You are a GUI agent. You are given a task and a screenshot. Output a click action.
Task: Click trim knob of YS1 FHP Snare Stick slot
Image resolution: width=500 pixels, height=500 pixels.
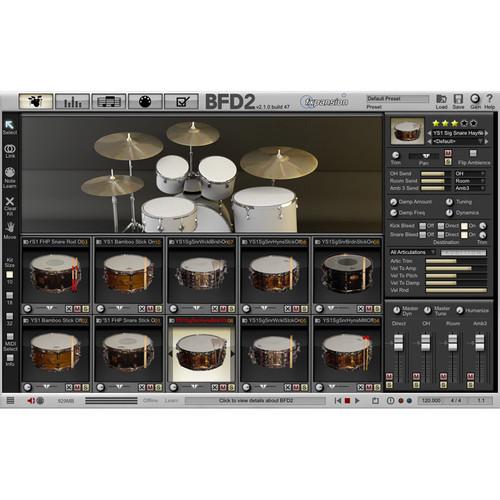point(101,387)
